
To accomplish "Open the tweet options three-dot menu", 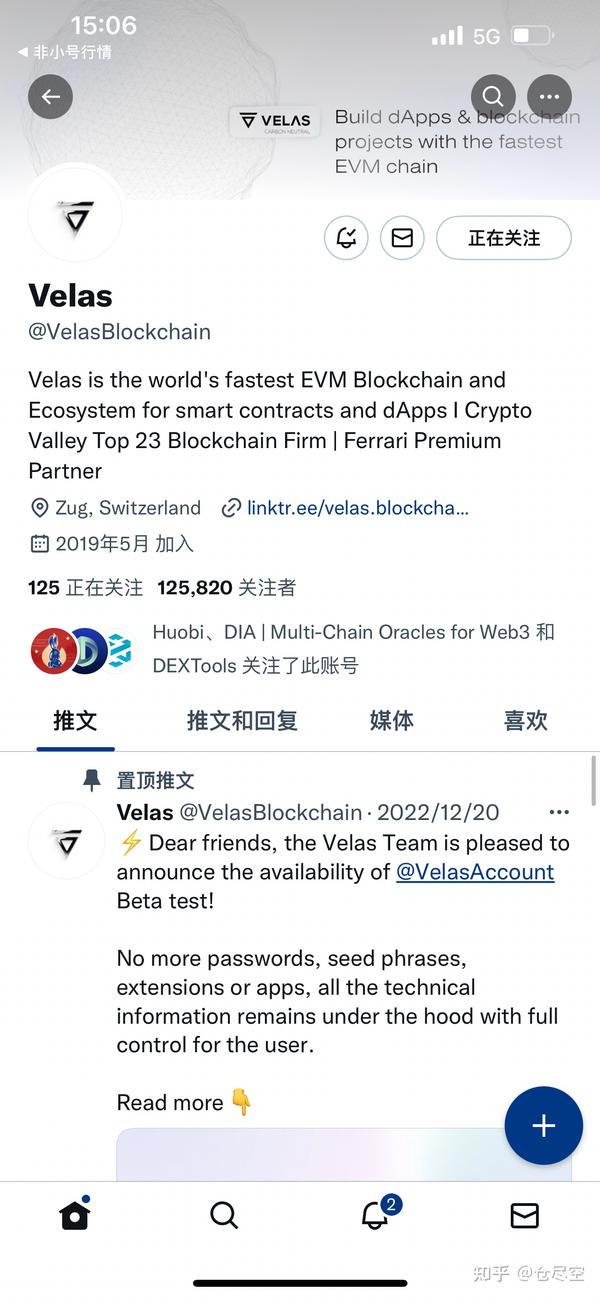I will click(558, 812).
